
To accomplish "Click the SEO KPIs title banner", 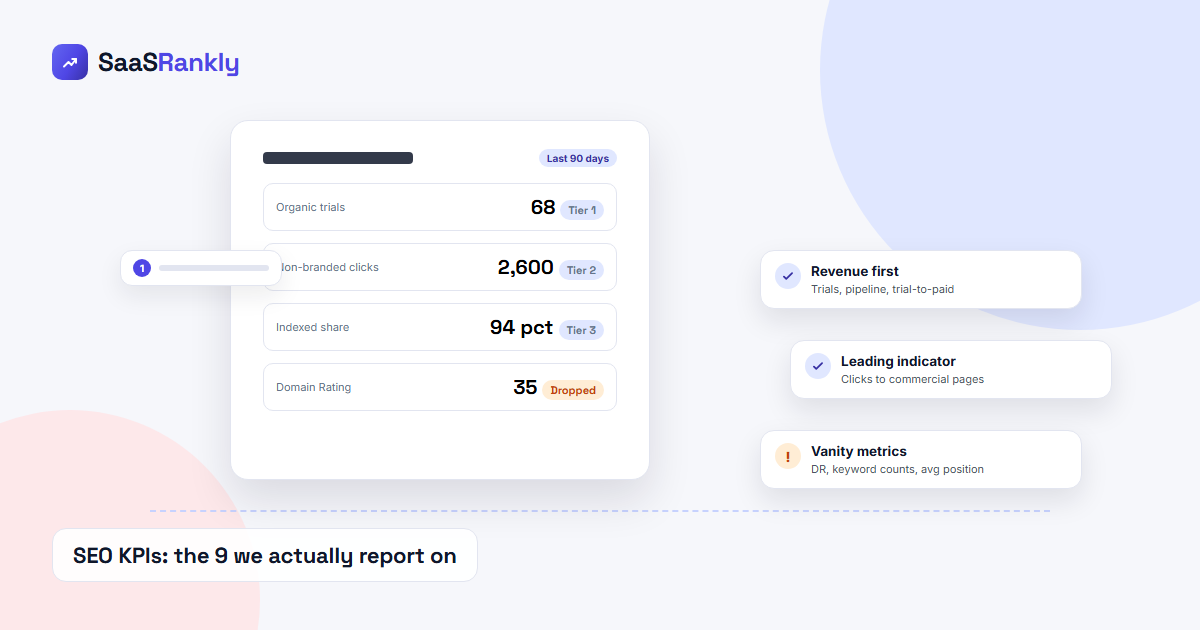I will [x=265, y=555].
